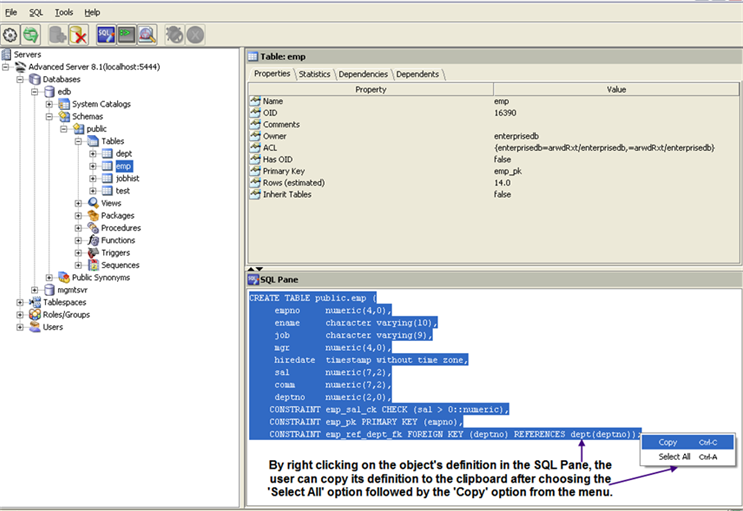Collapse the Tables node
This screenshot has height=511, width=743.
(x=79, y=141)
